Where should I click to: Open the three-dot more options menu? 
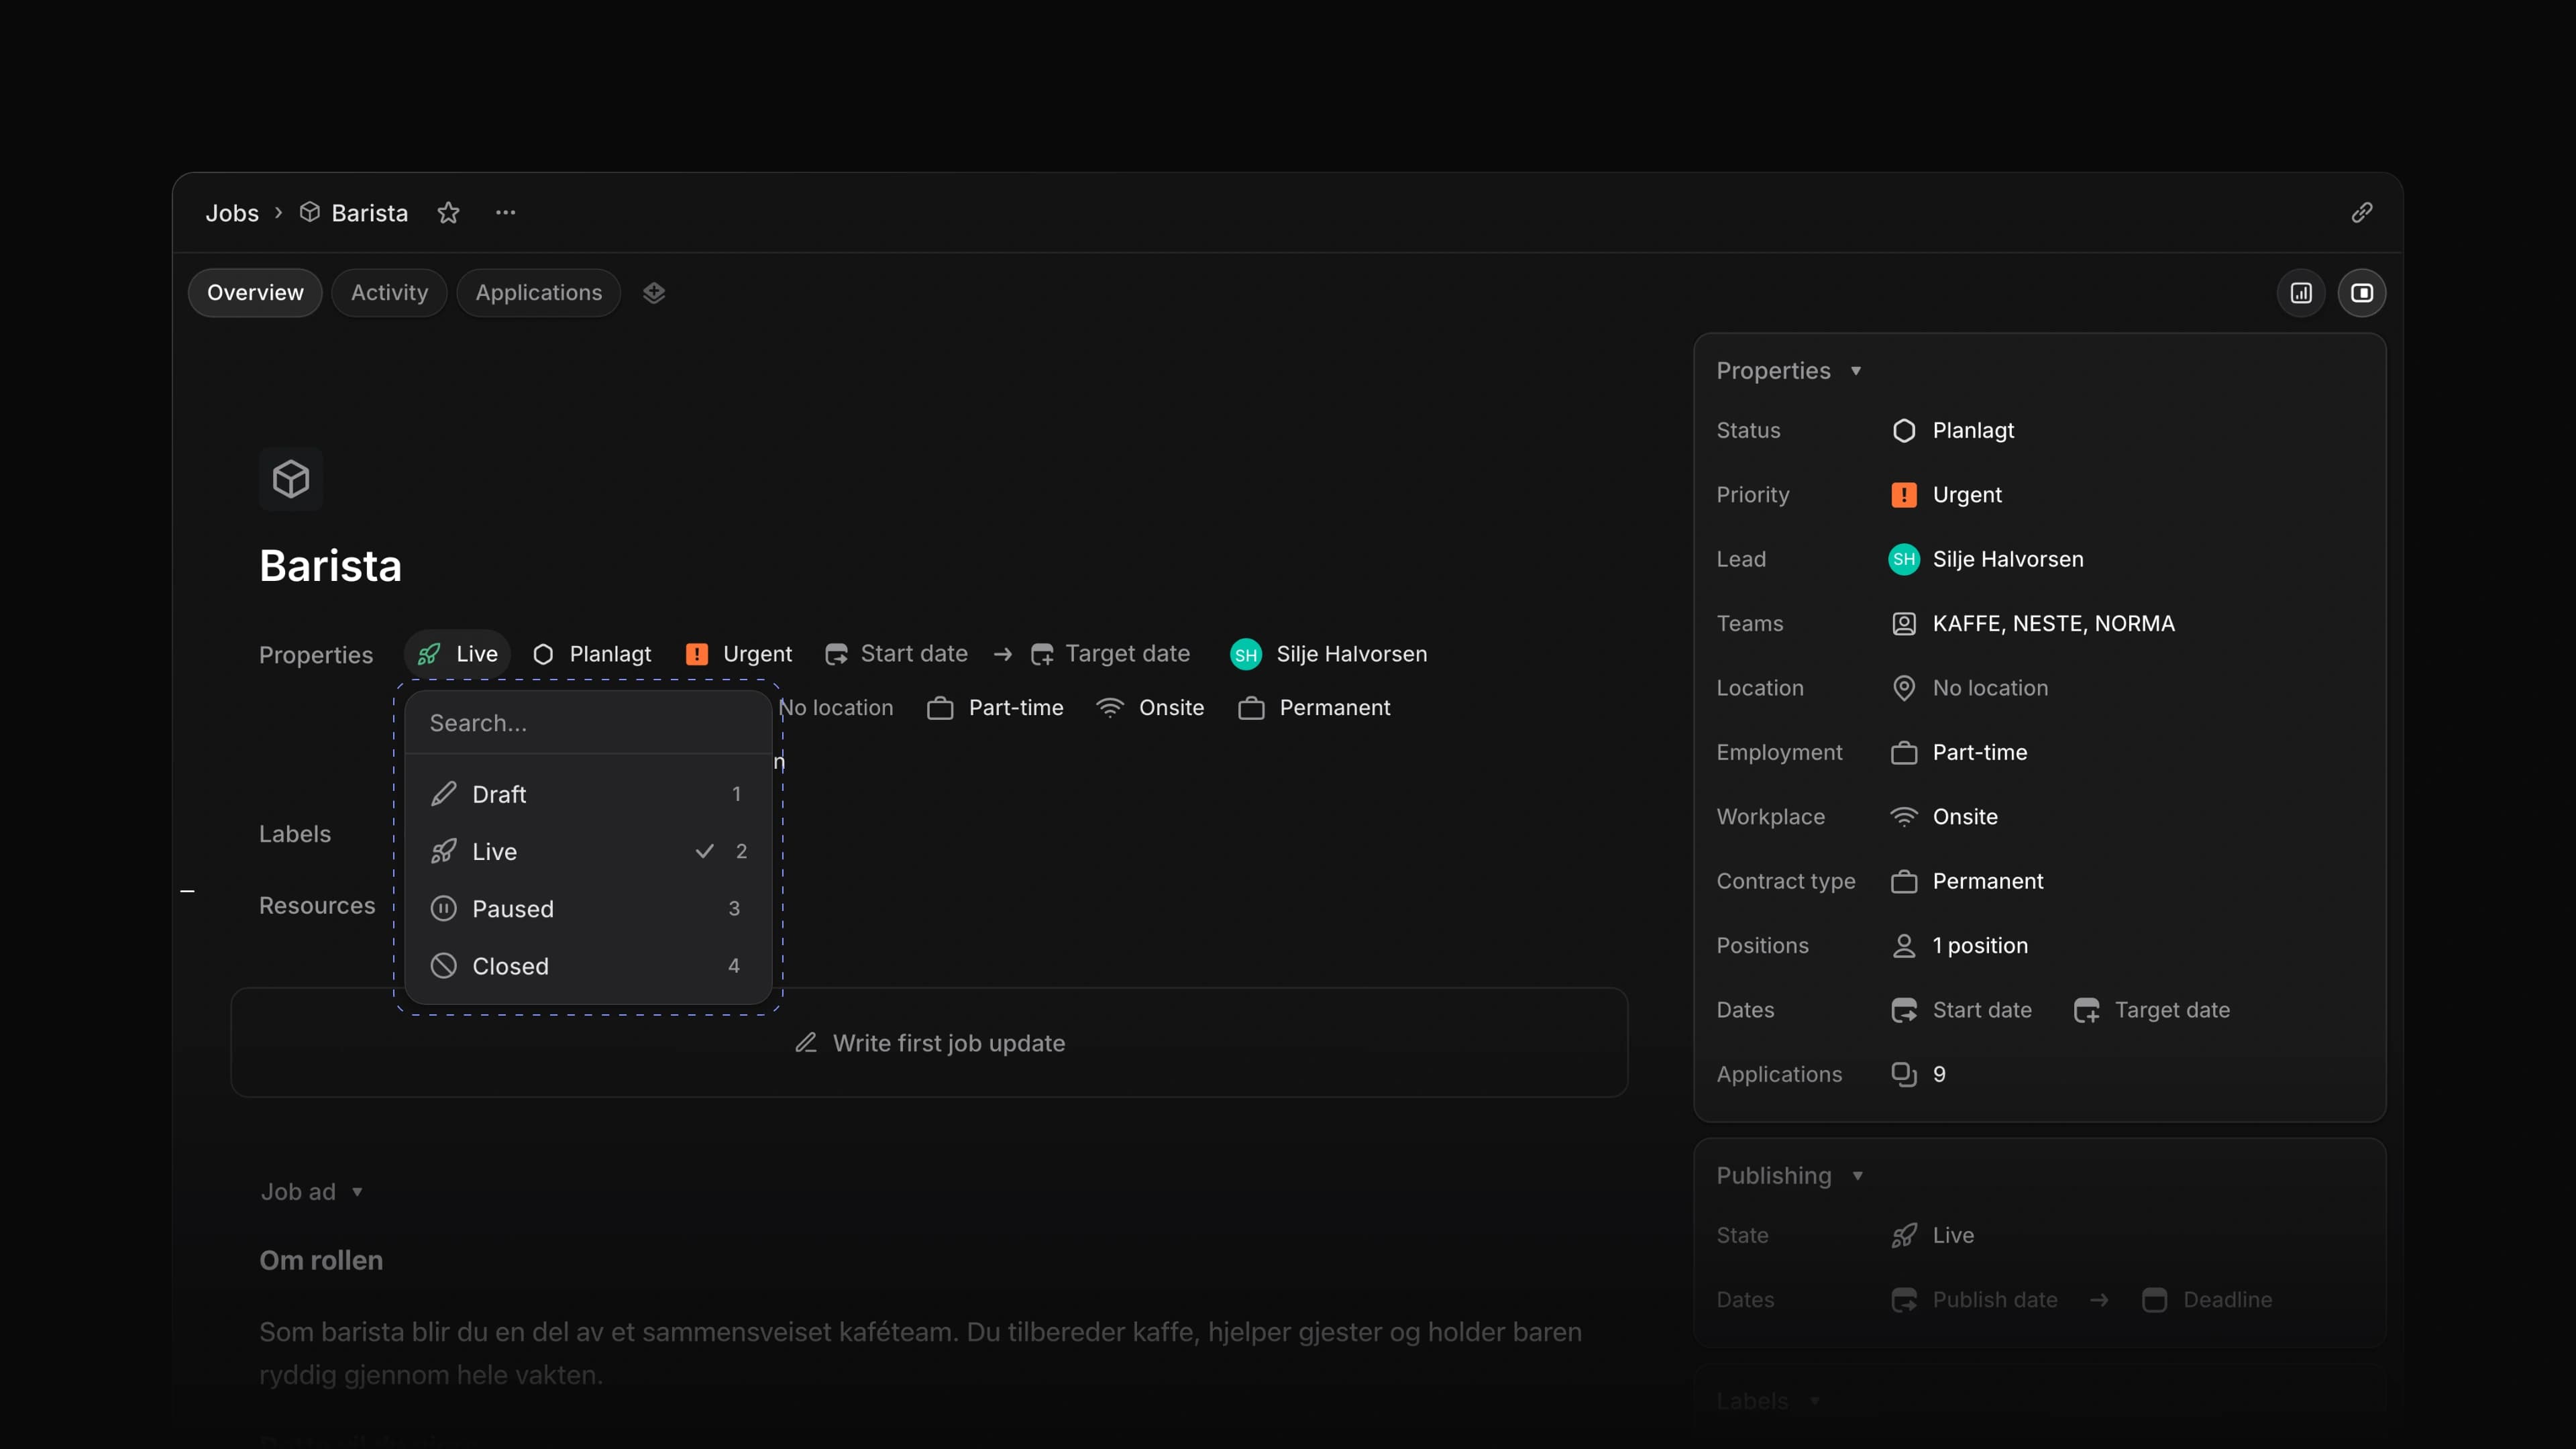pyautogui.click(x=506, y=213)
